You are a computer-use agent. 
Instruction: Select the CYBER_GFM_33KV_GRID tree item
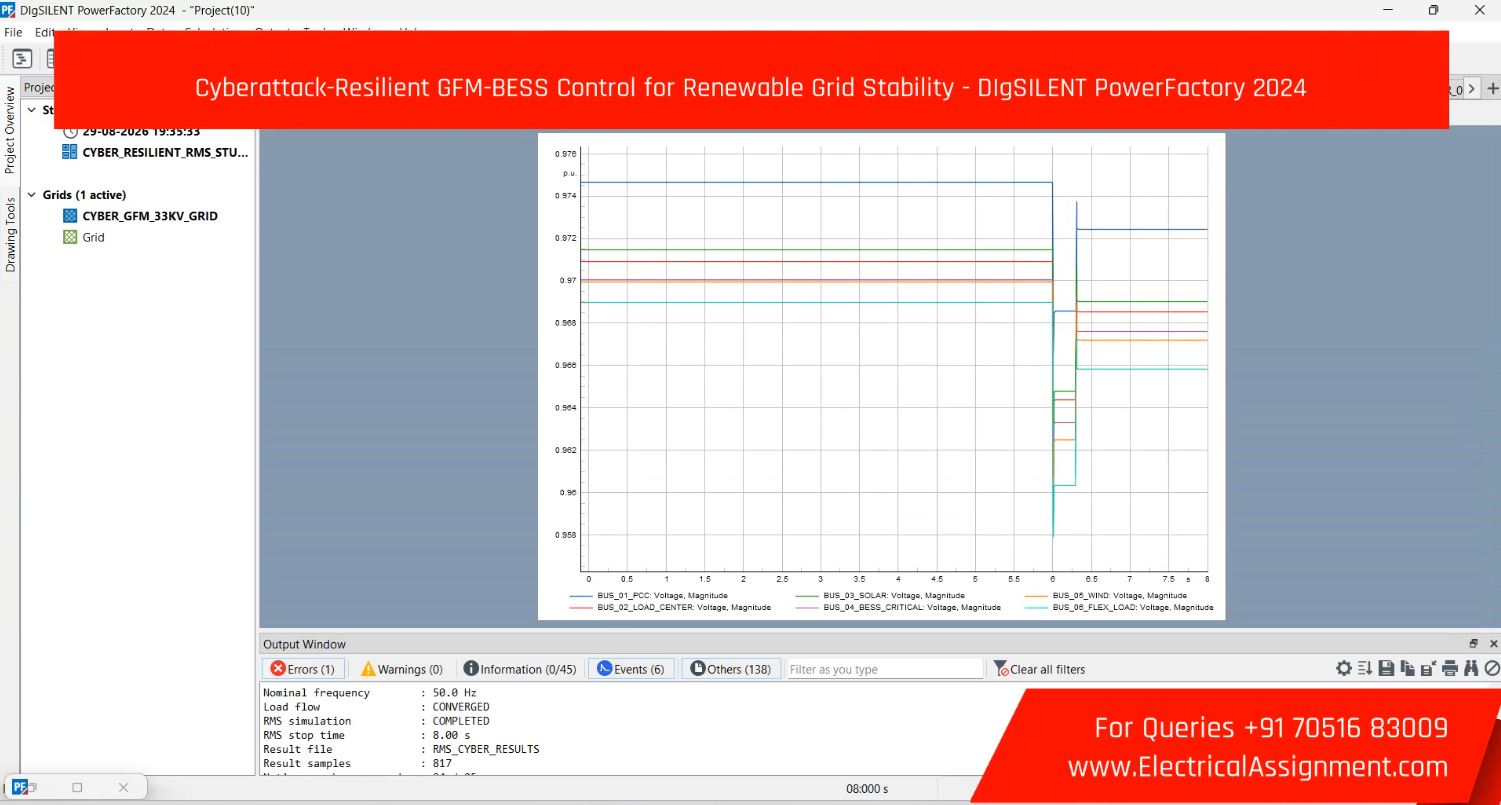tap(150, 216)
